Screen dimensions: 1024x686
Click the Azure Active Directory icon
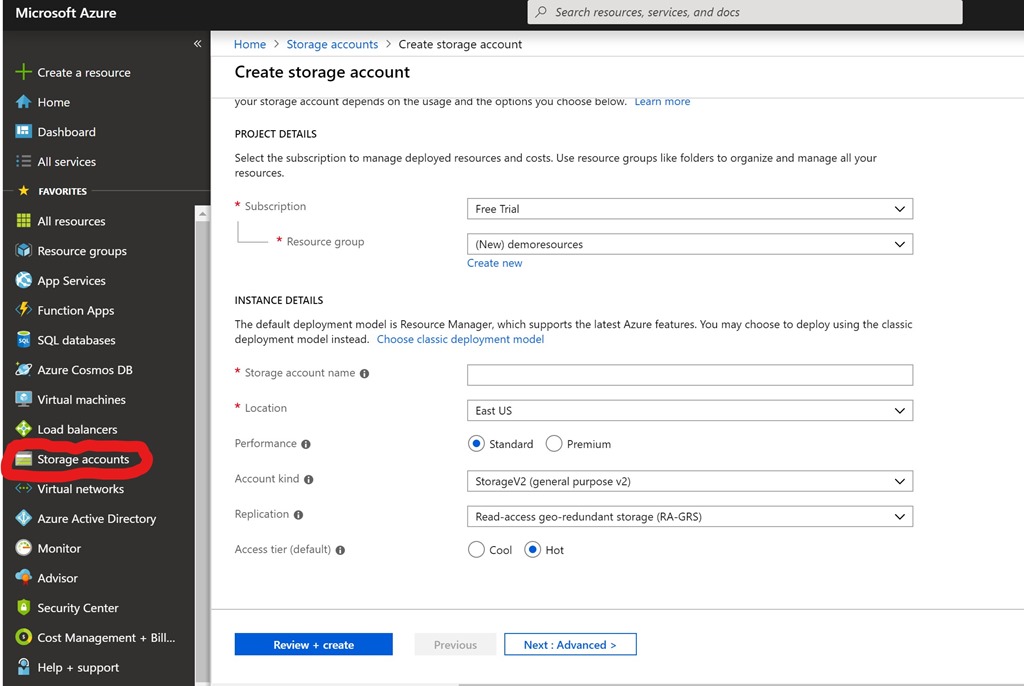click(24, 518)
